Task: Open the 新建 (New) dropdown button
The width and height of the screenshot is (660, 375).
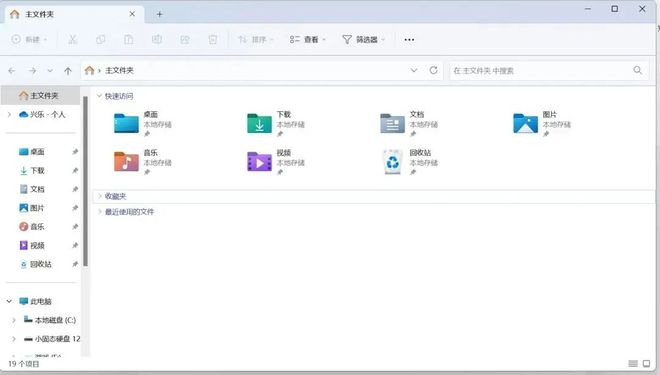Action: [29, 40]
